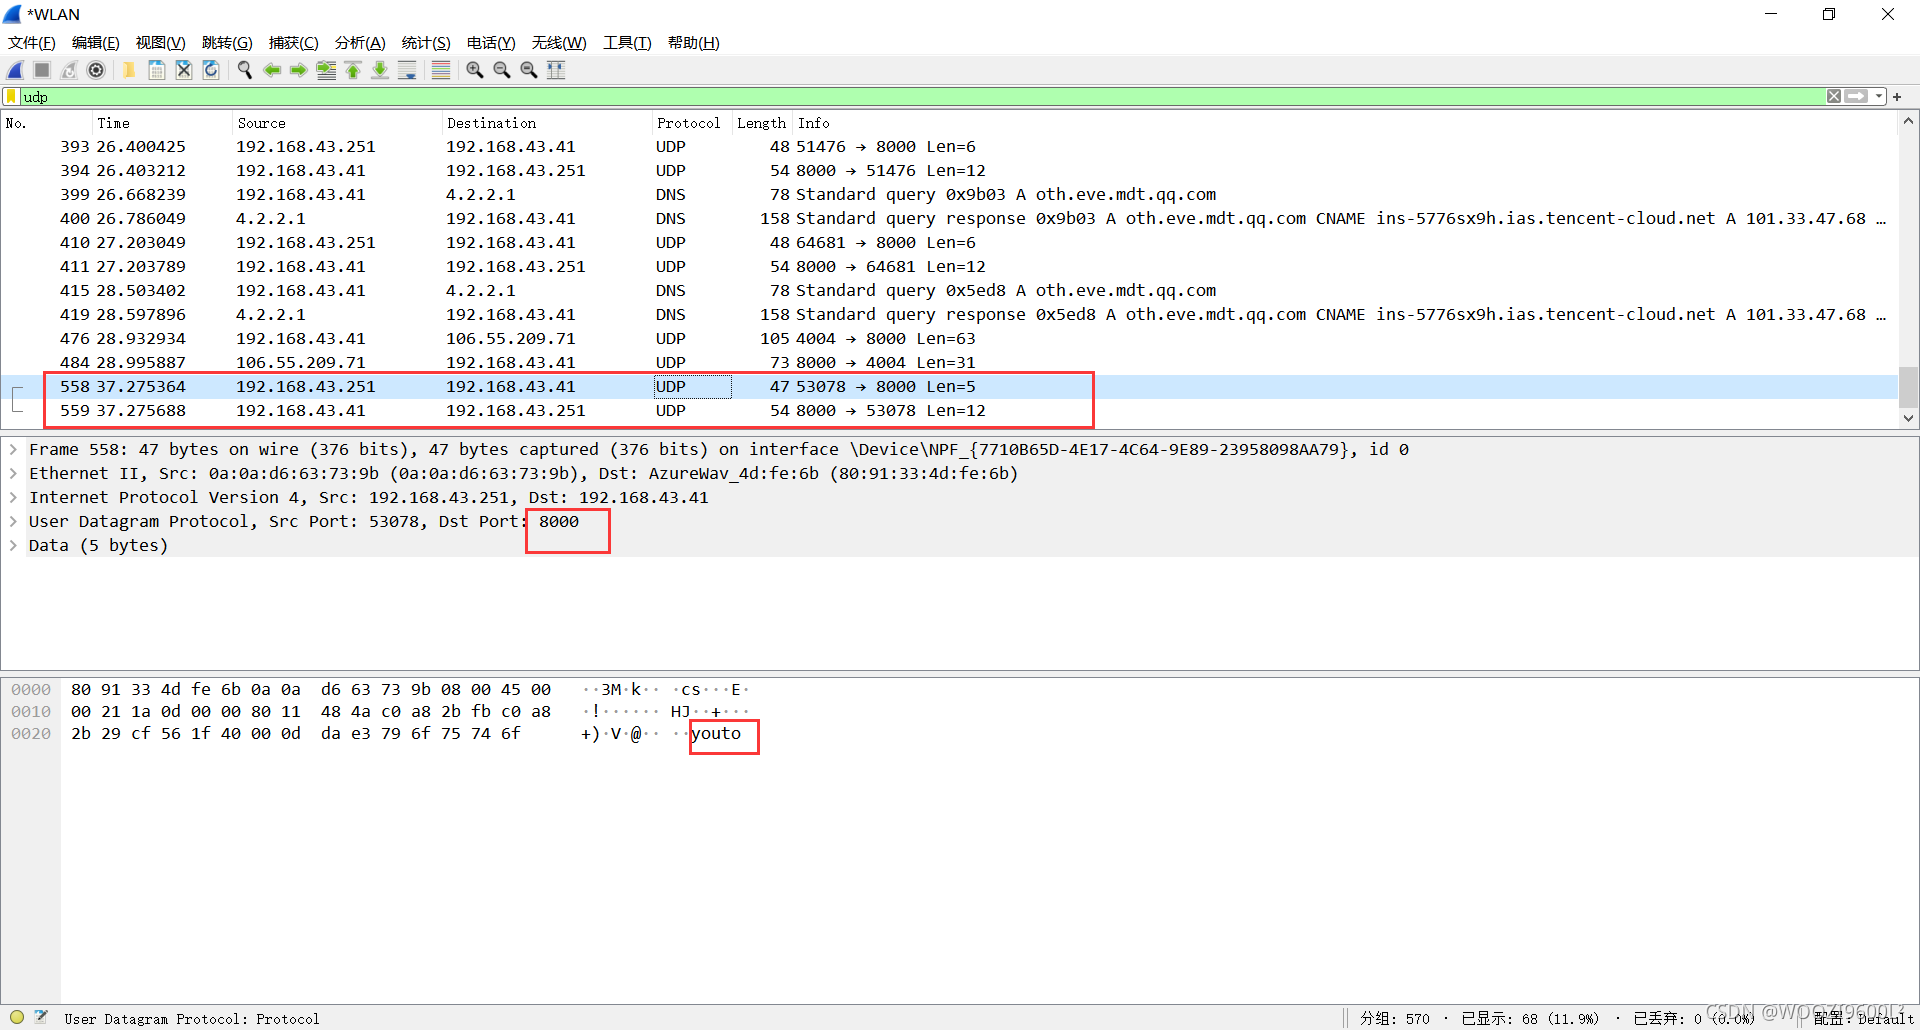The width and height of the screenshot is (1920, 1030).
Task: Save the capture file
Action: coord(157,70)
